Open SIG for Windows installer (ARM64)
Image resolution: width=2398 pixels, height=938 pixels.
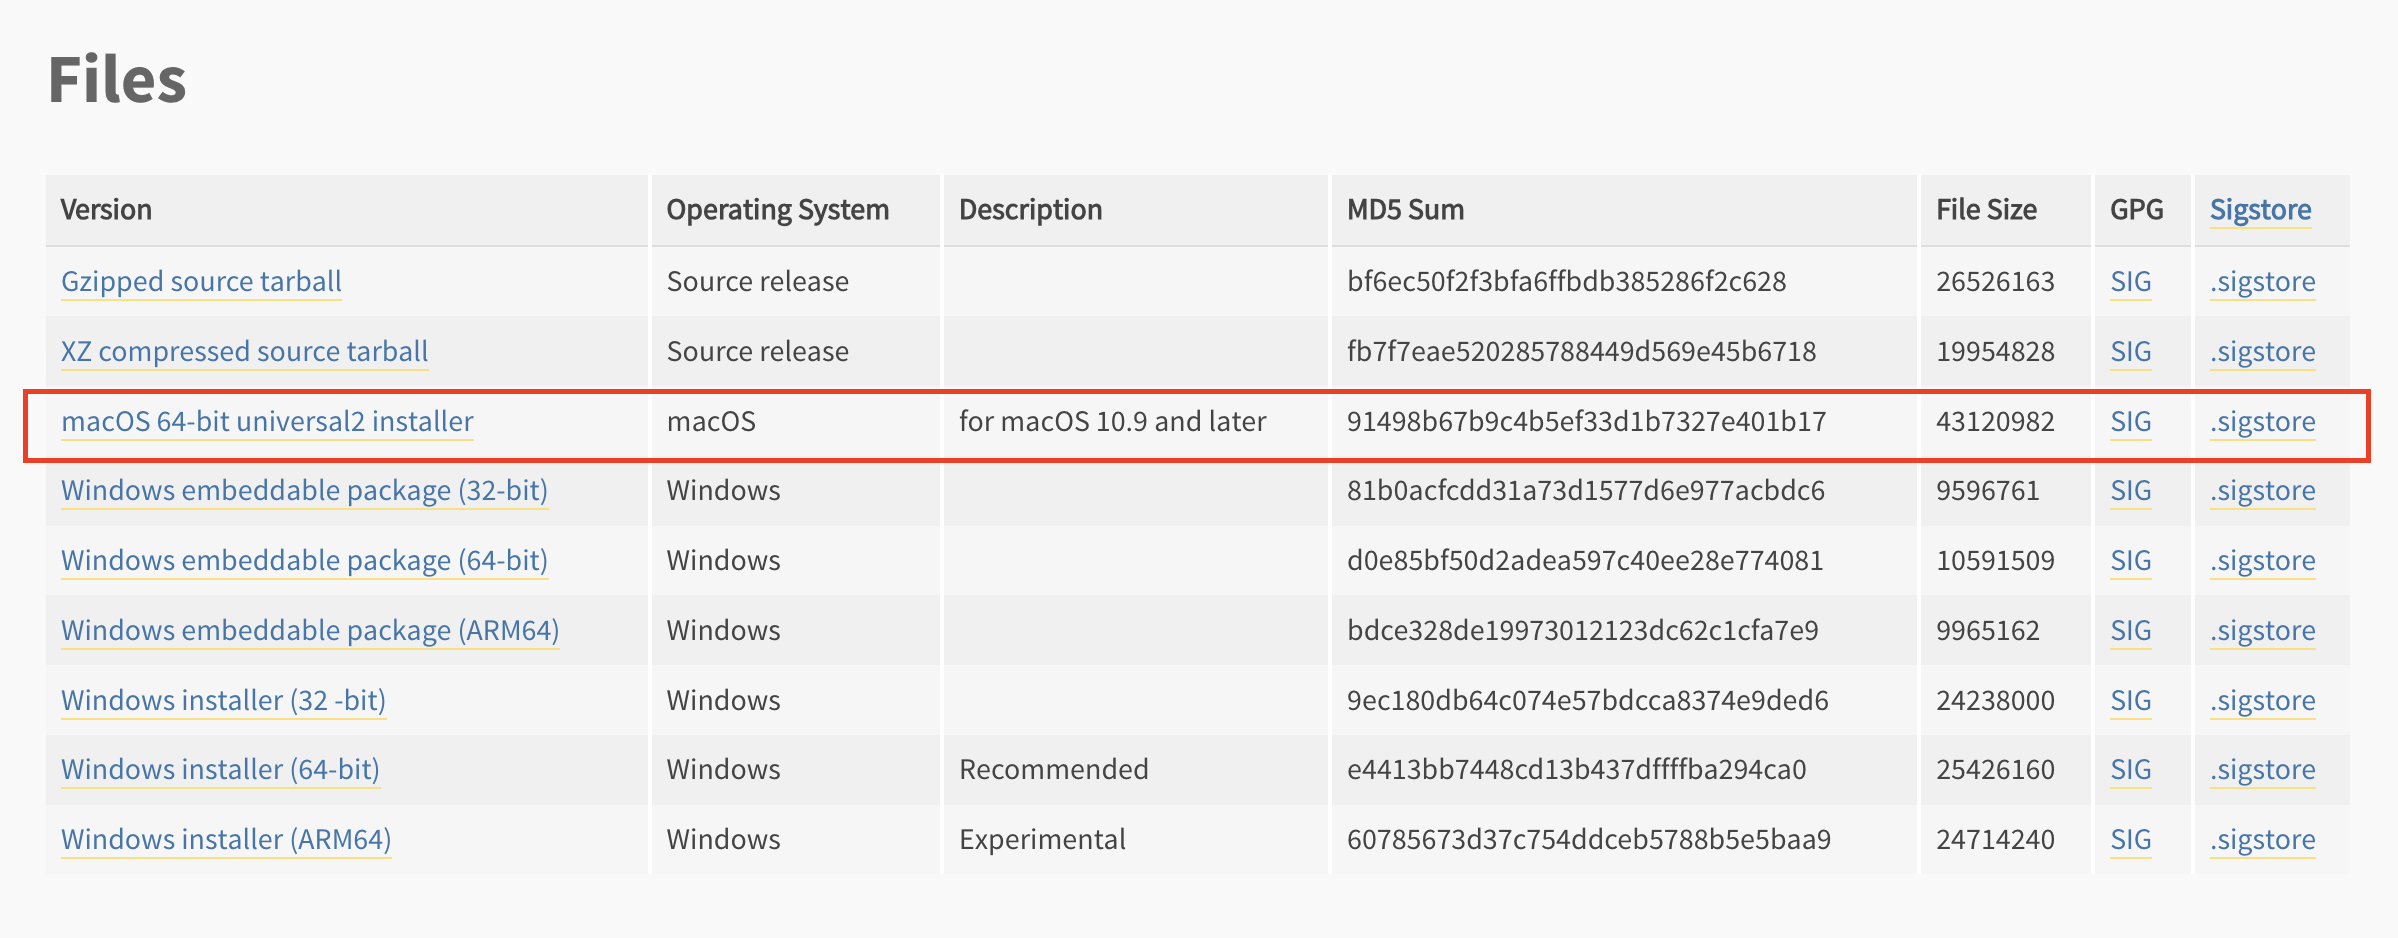(2130, 840)
